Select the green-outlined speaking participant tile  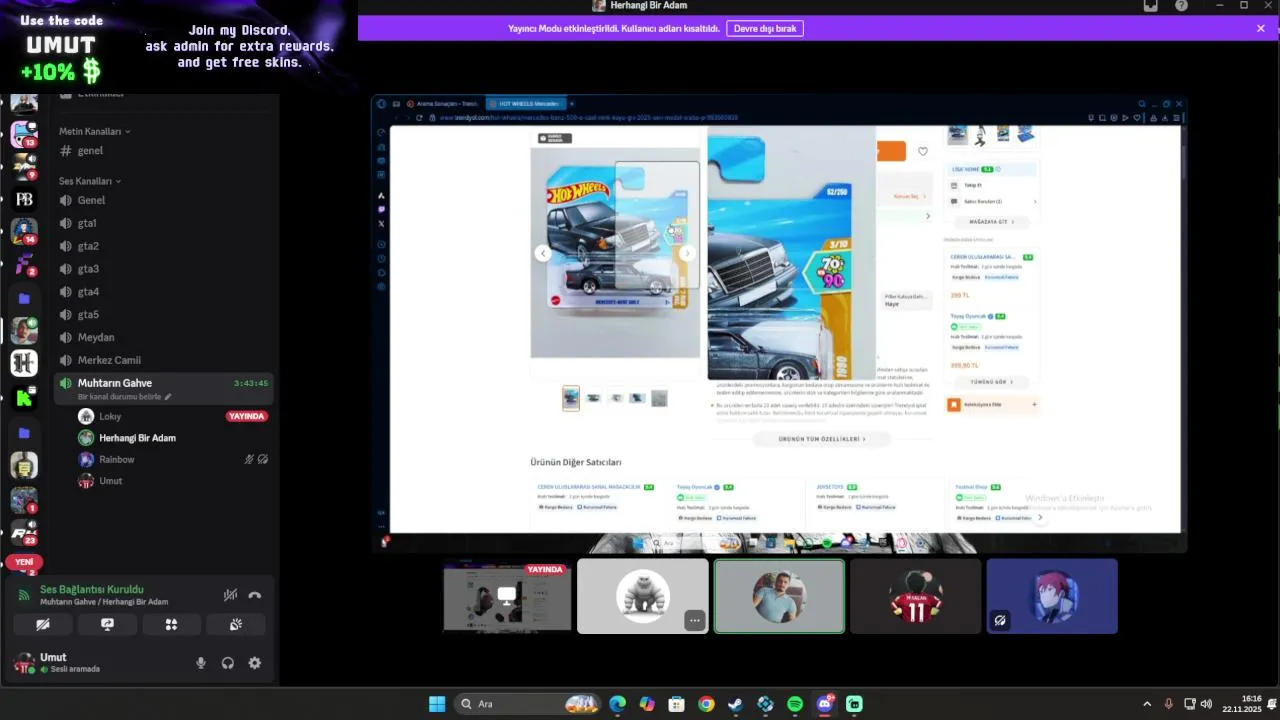pyautogui.click(x=779, y=596)
